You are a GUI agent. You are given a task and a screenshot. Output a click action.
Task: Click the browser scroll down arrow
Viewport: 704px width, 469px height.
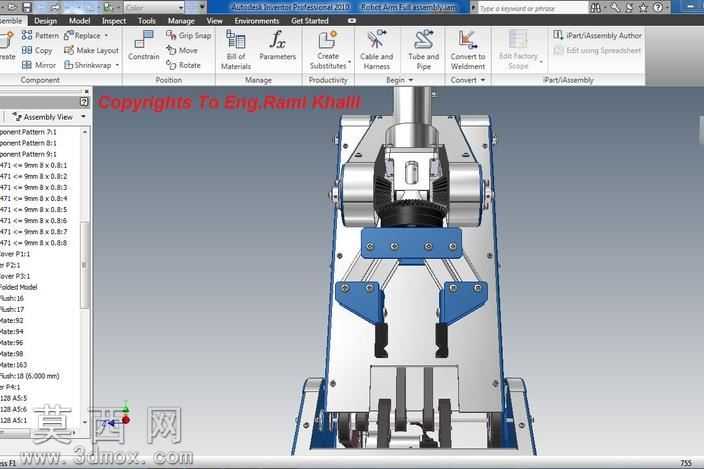(x=84, y=421)
